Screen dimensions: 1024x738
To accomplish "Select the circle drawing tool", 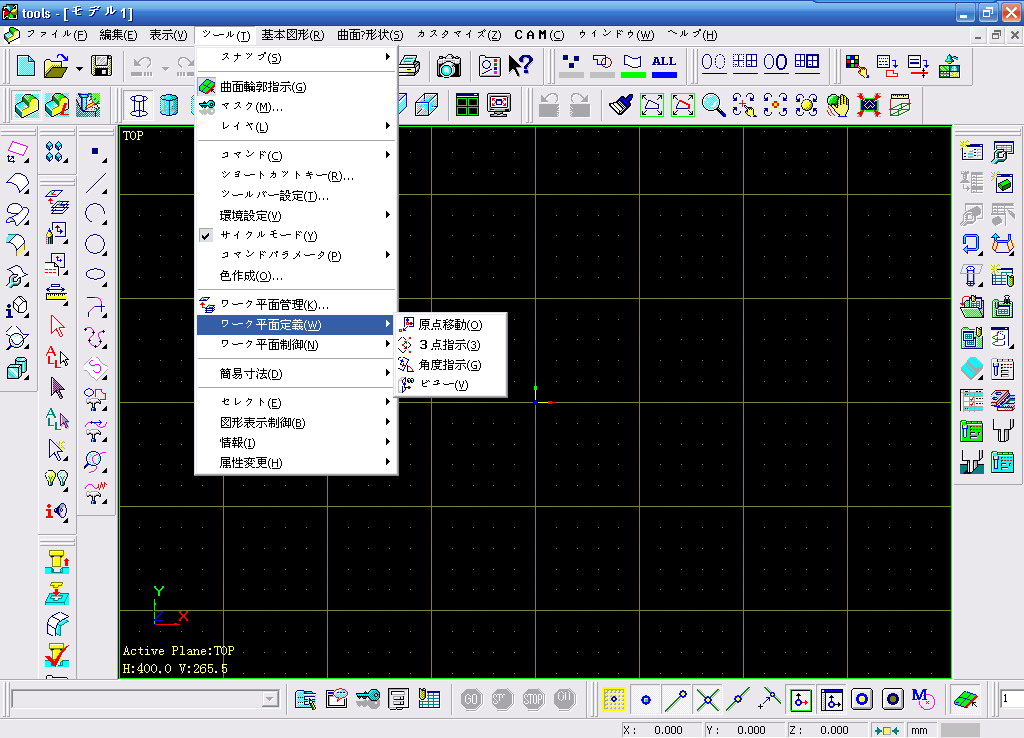I will pyautogui.click(x=95, y=244).
